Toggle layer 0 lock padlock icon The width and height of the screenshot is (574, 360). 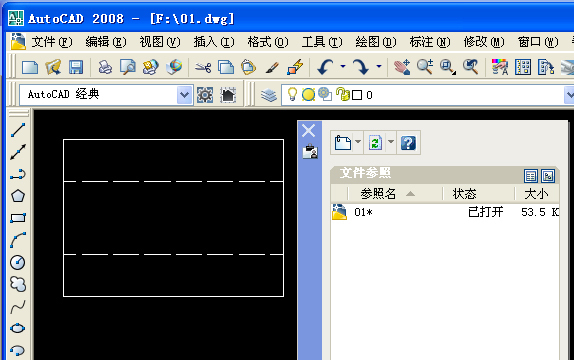tap(343, 94)
